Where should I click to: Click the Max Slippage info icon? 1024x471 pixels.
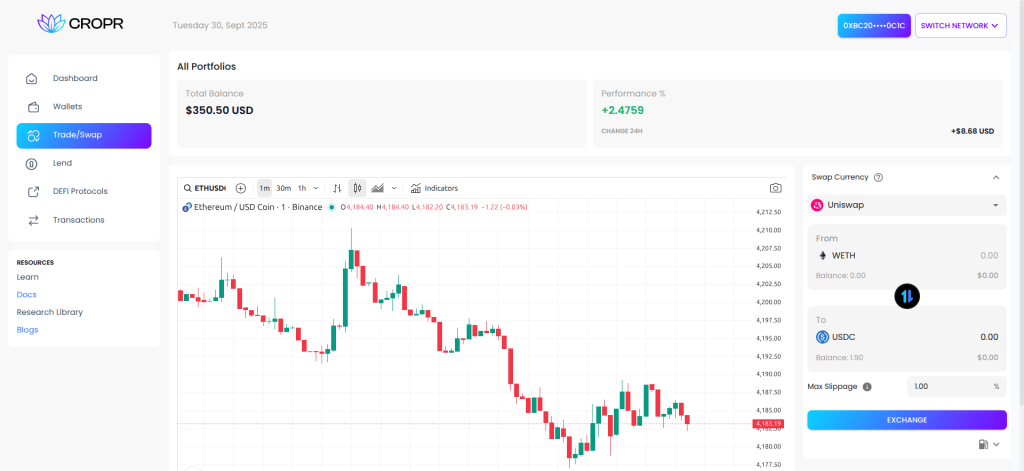coord(867,386)
